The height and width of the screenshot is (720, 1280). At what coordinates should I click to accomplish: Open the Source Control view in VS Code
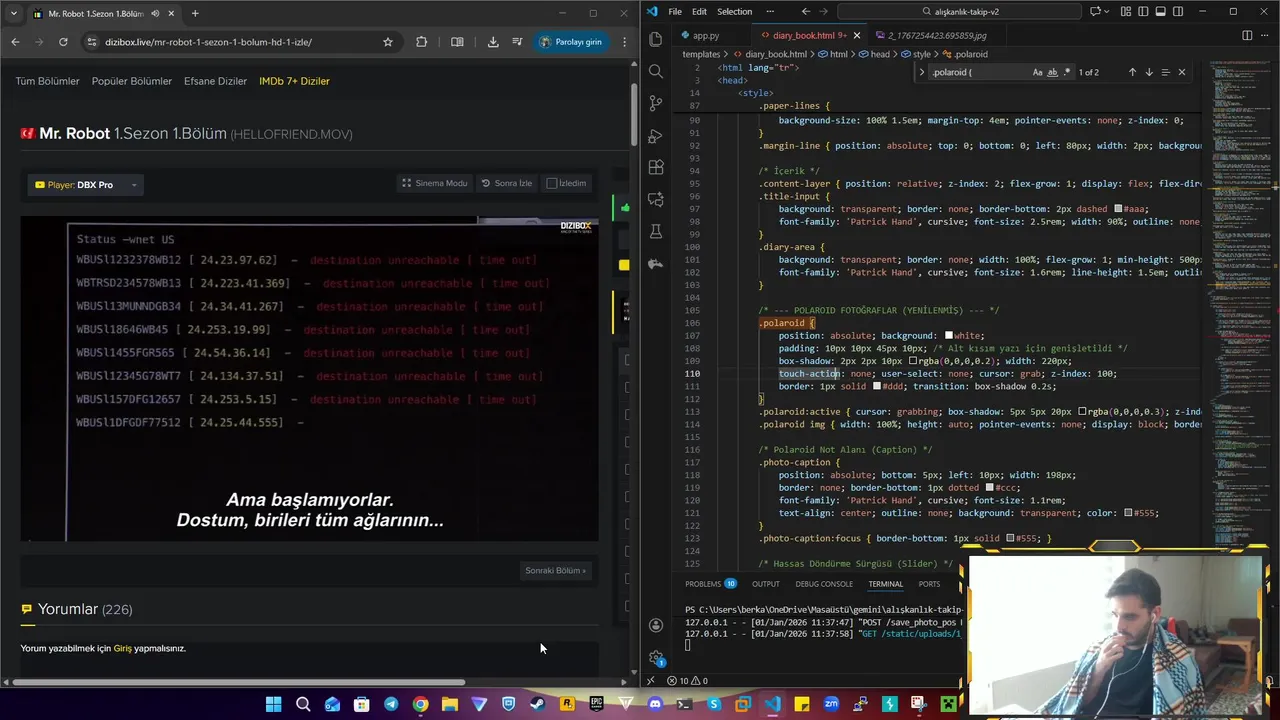[x=656, y=103]
